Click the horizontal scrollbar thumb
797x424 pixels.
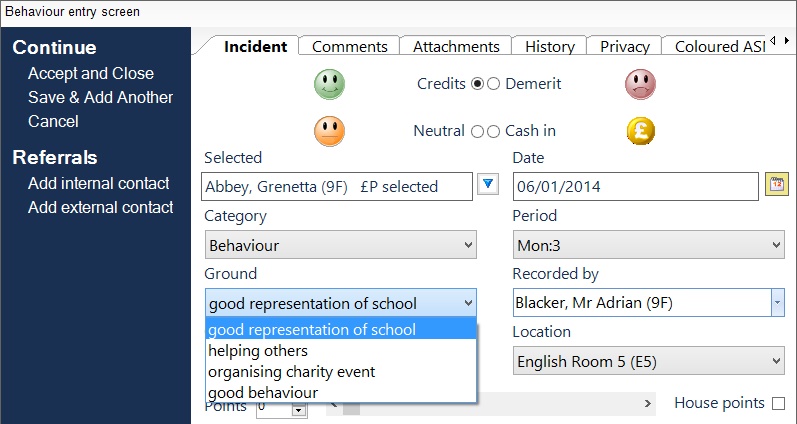click(351, 407)
